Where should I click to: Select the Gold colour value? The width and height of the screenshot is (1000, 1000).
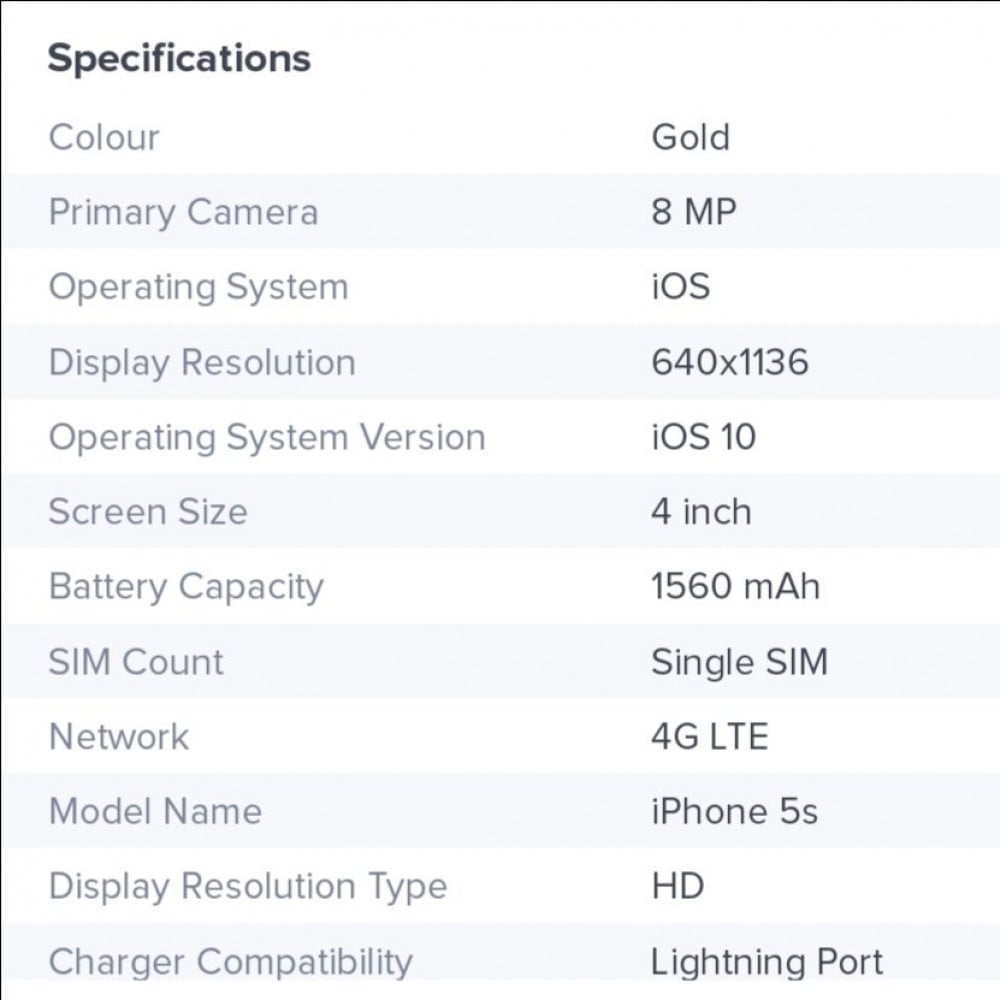point(691,137)
